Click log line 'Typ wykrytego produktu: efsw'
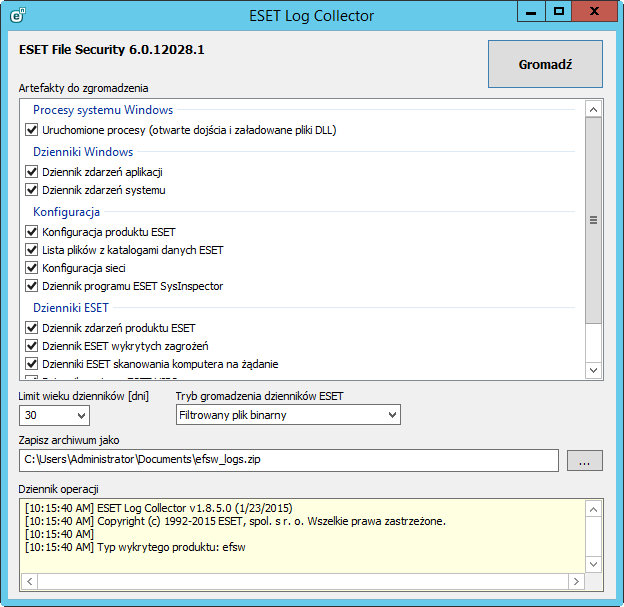 (x=135, y=547)
